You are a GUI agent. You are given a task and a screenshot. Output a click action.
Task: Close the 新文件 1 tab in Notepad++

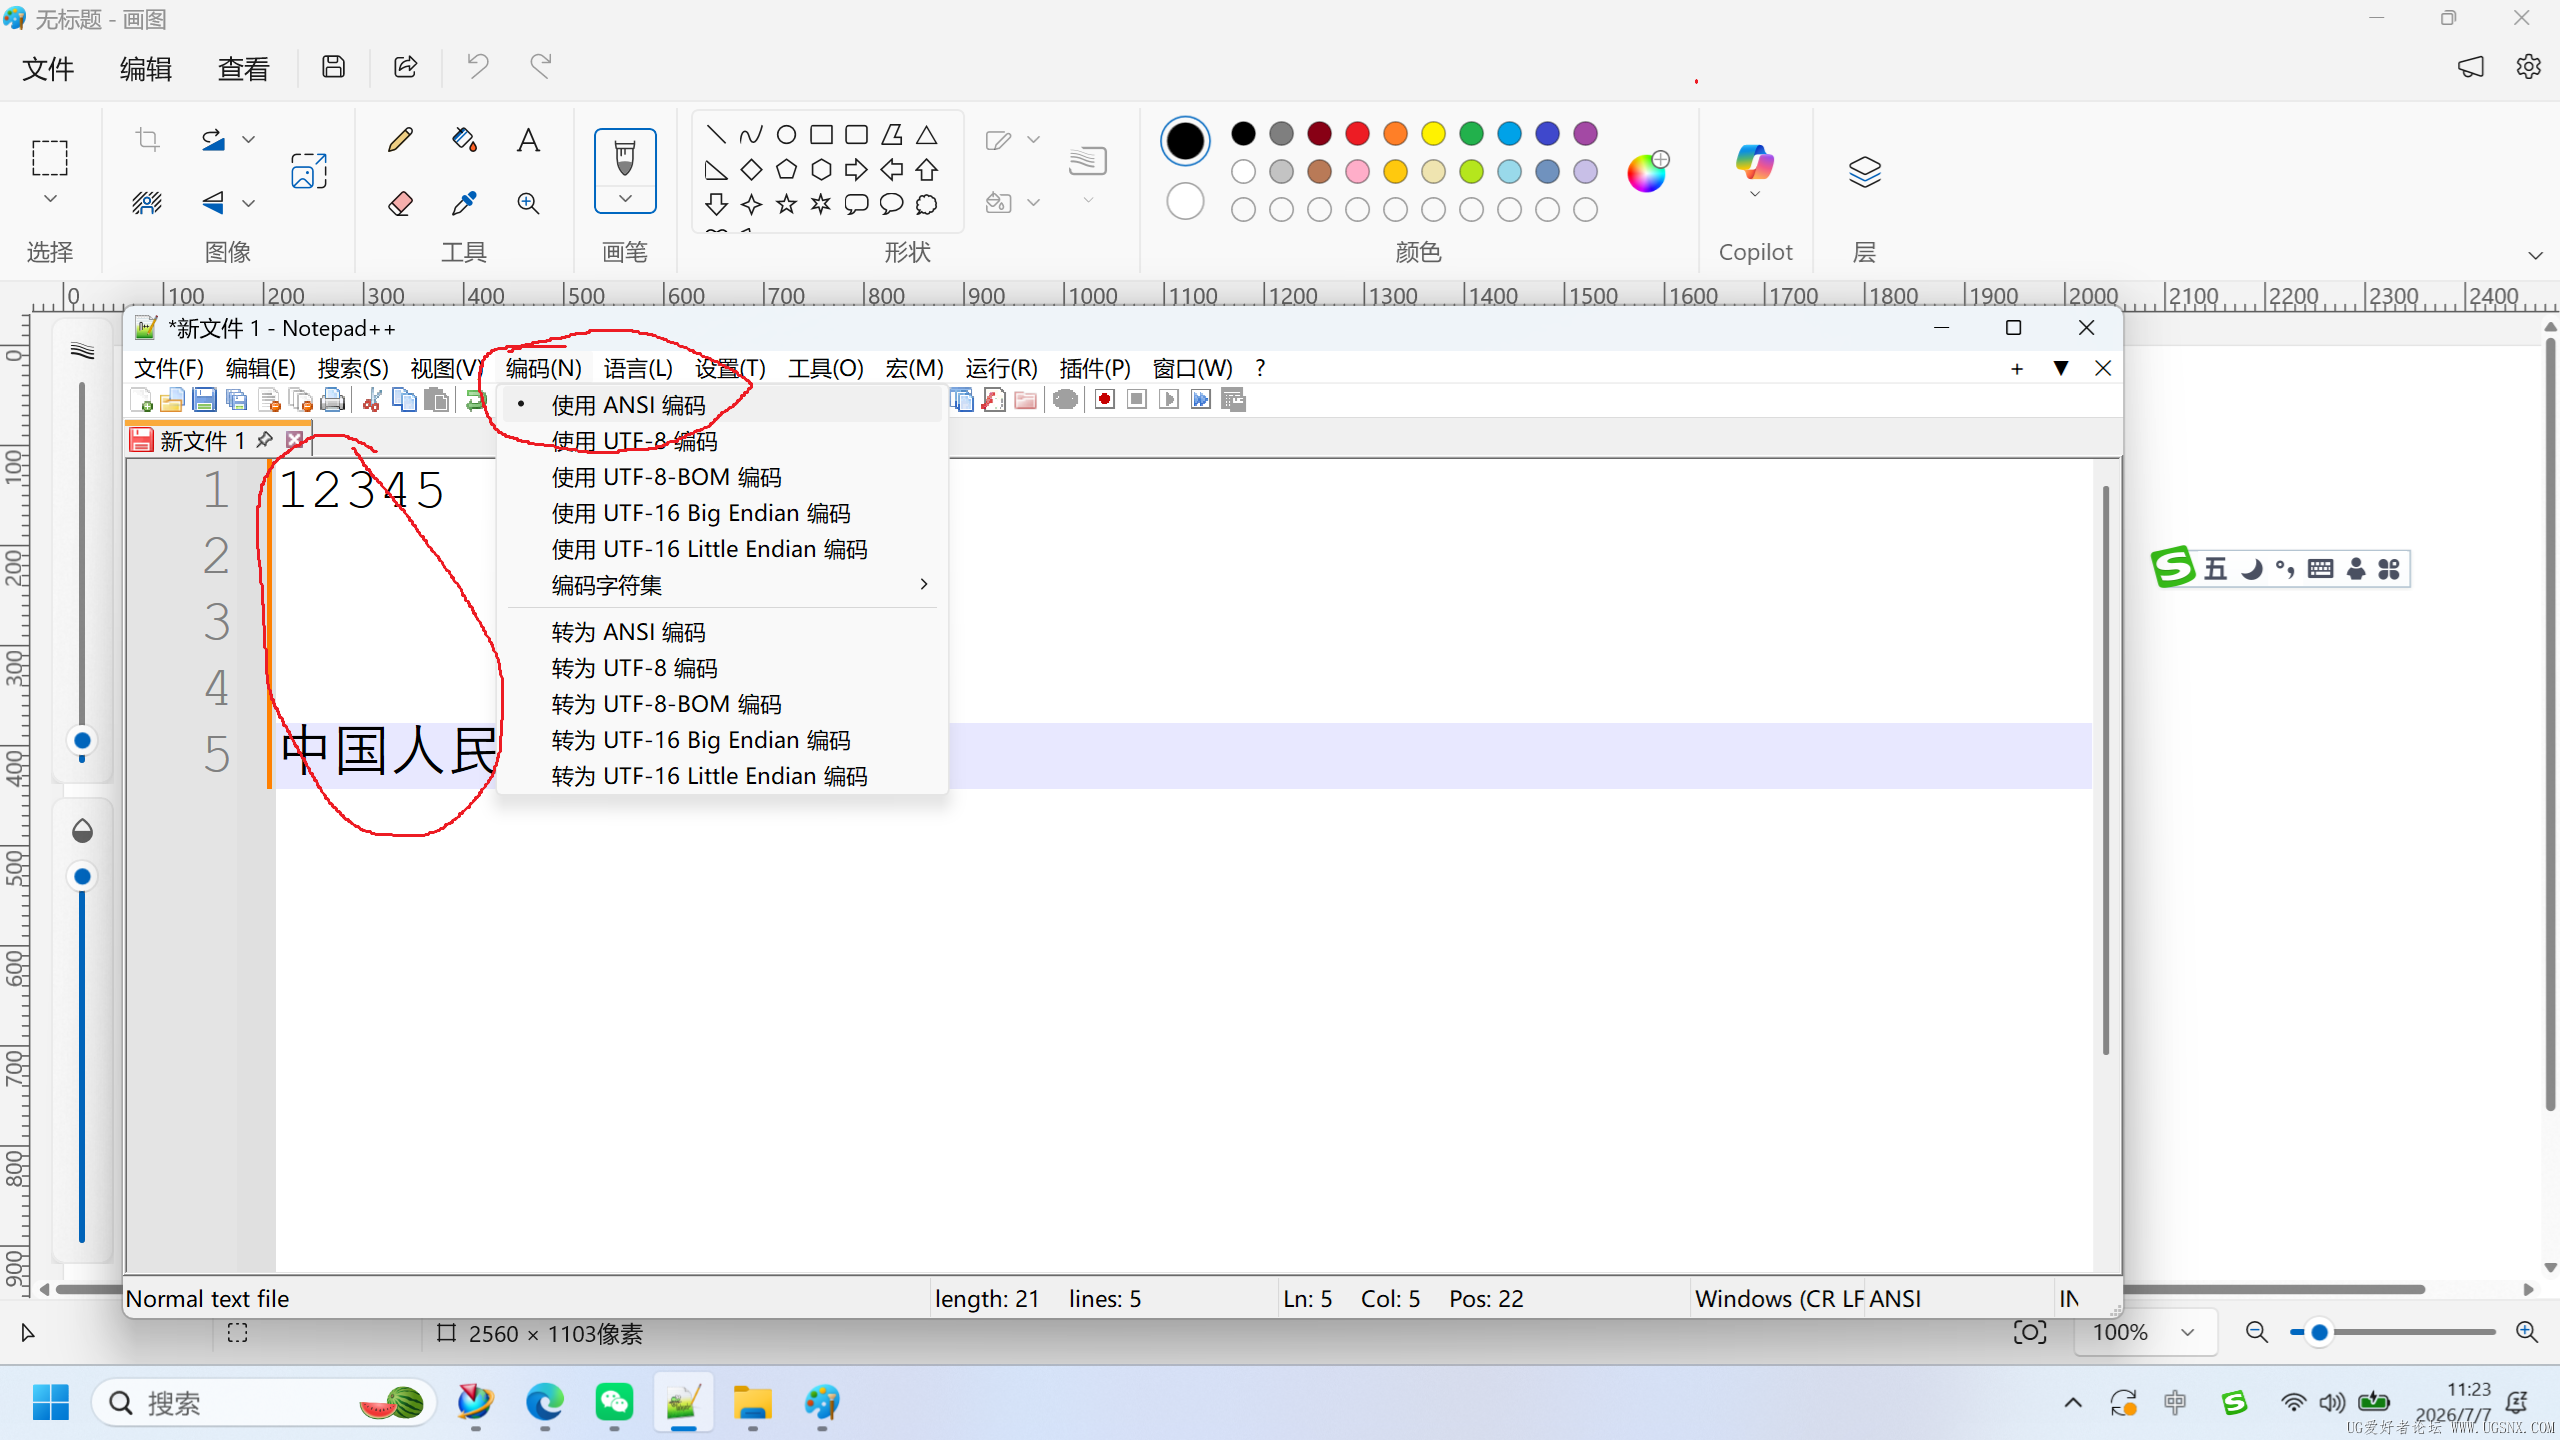pos(294,440)
